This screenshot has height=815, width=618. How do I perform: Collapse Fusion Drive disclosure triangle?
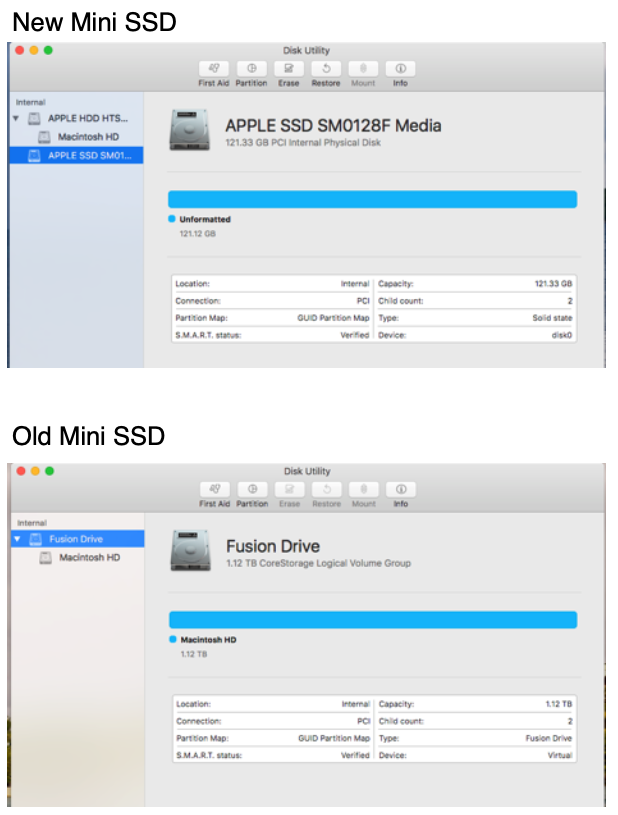coord(17,539)
